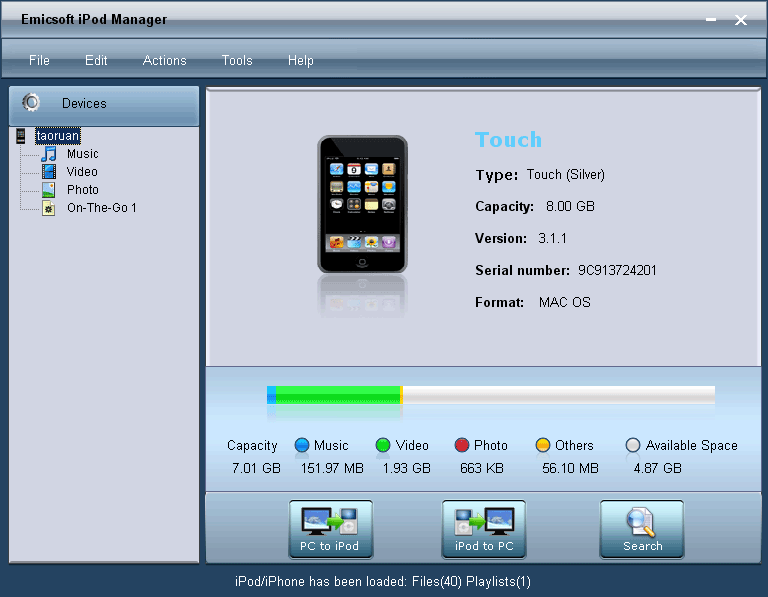The width and height of the screenshot is (768, 597).
Task: Click the On-The-Go 1 playlist icon
Action: [x=48, y=208]
